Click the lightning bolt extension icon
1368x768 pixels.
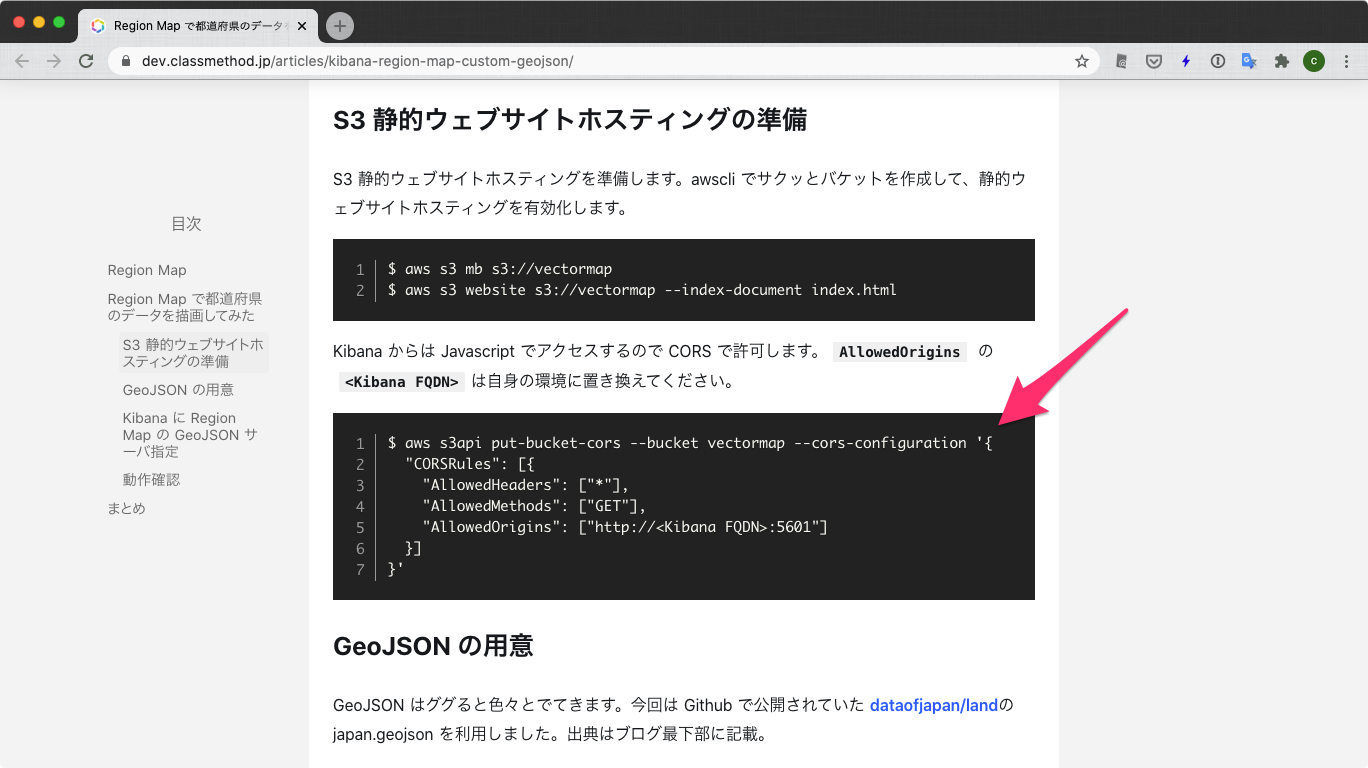1185,61
